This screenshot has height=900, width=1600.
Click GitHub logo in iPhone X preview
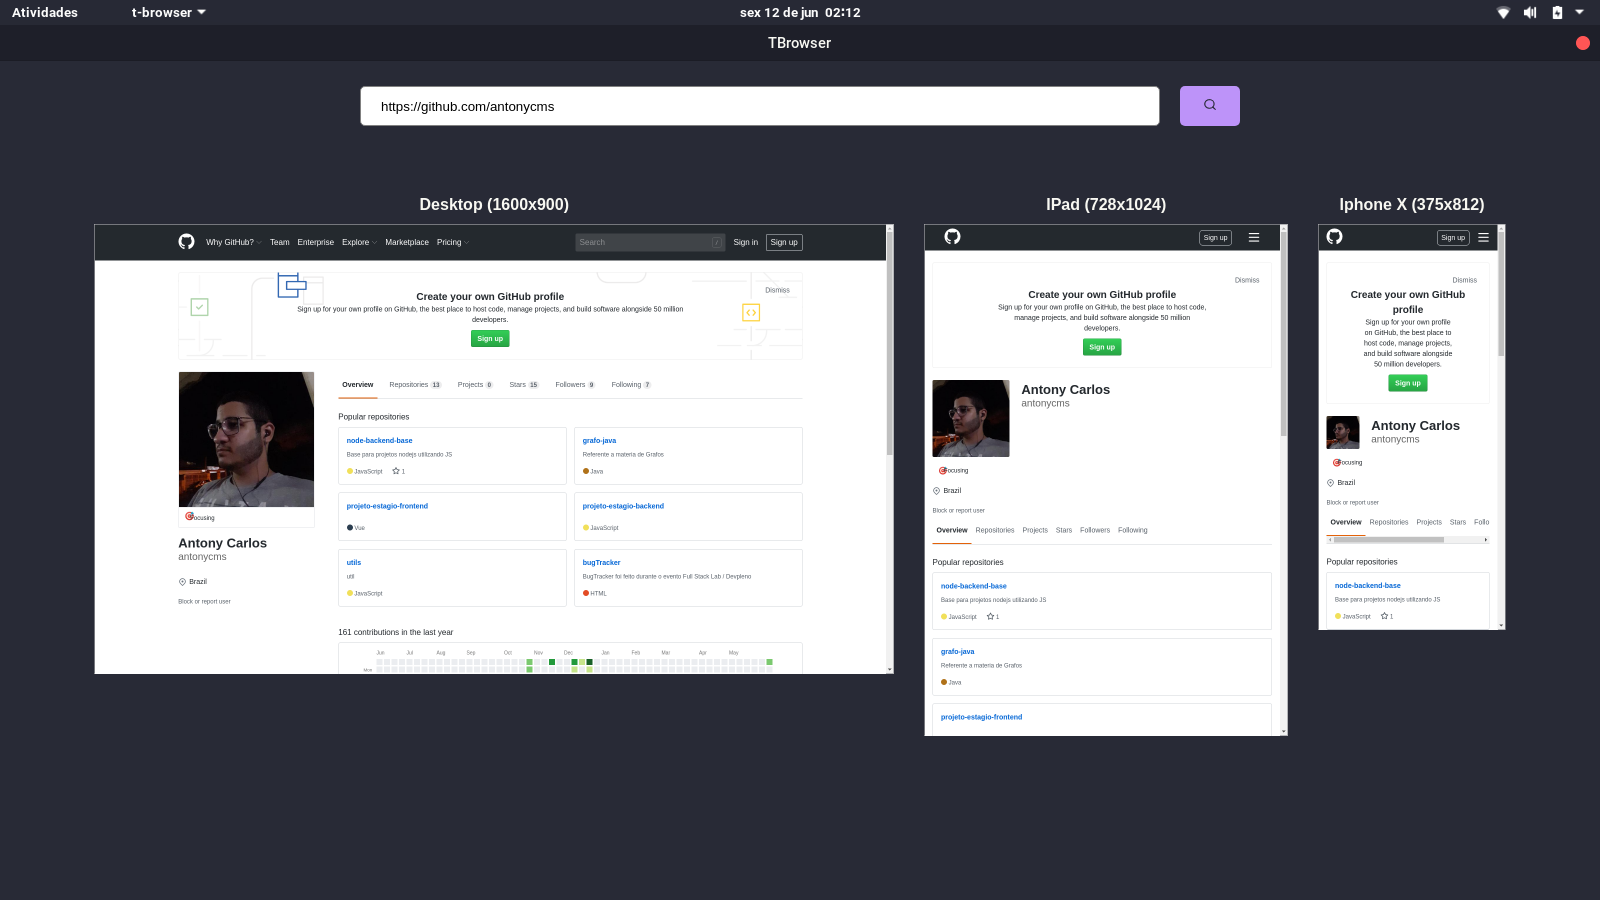pos(1334,237)
